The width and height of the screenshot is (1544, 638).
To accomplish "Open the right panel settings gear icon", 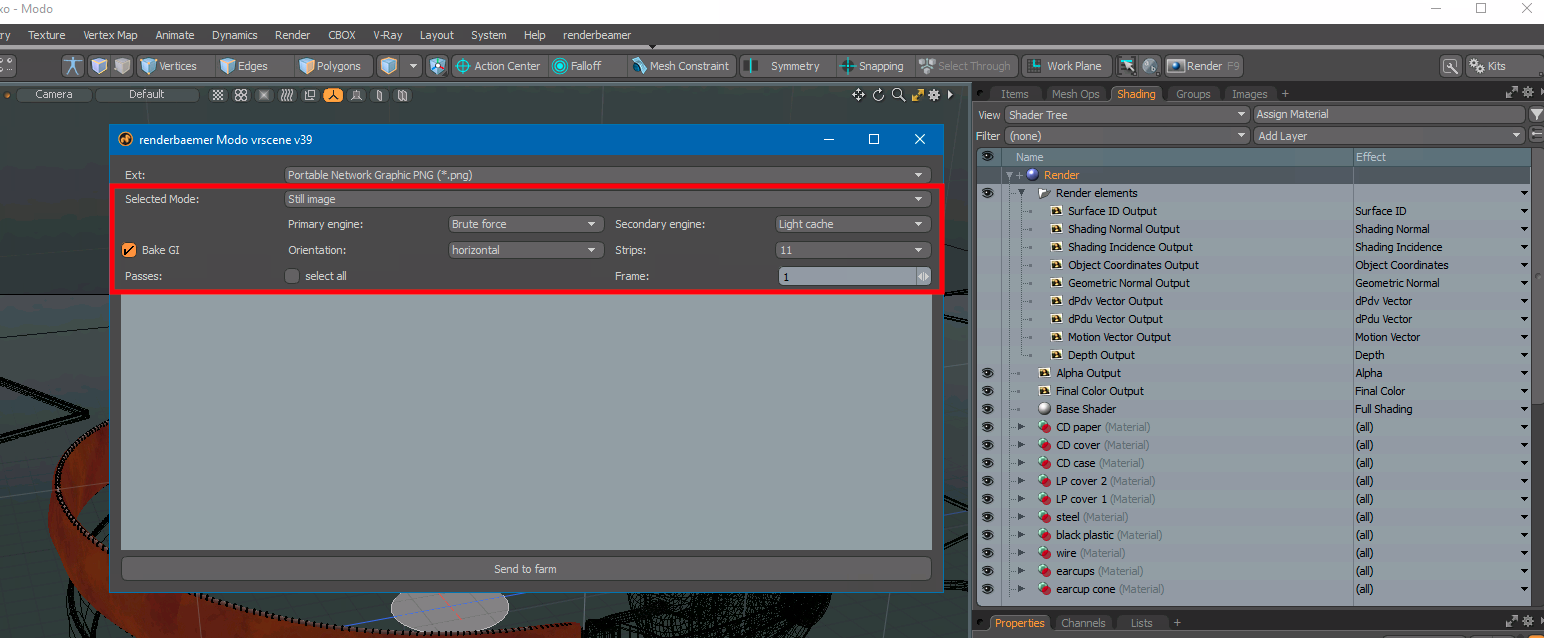I will click(1529, 93).
